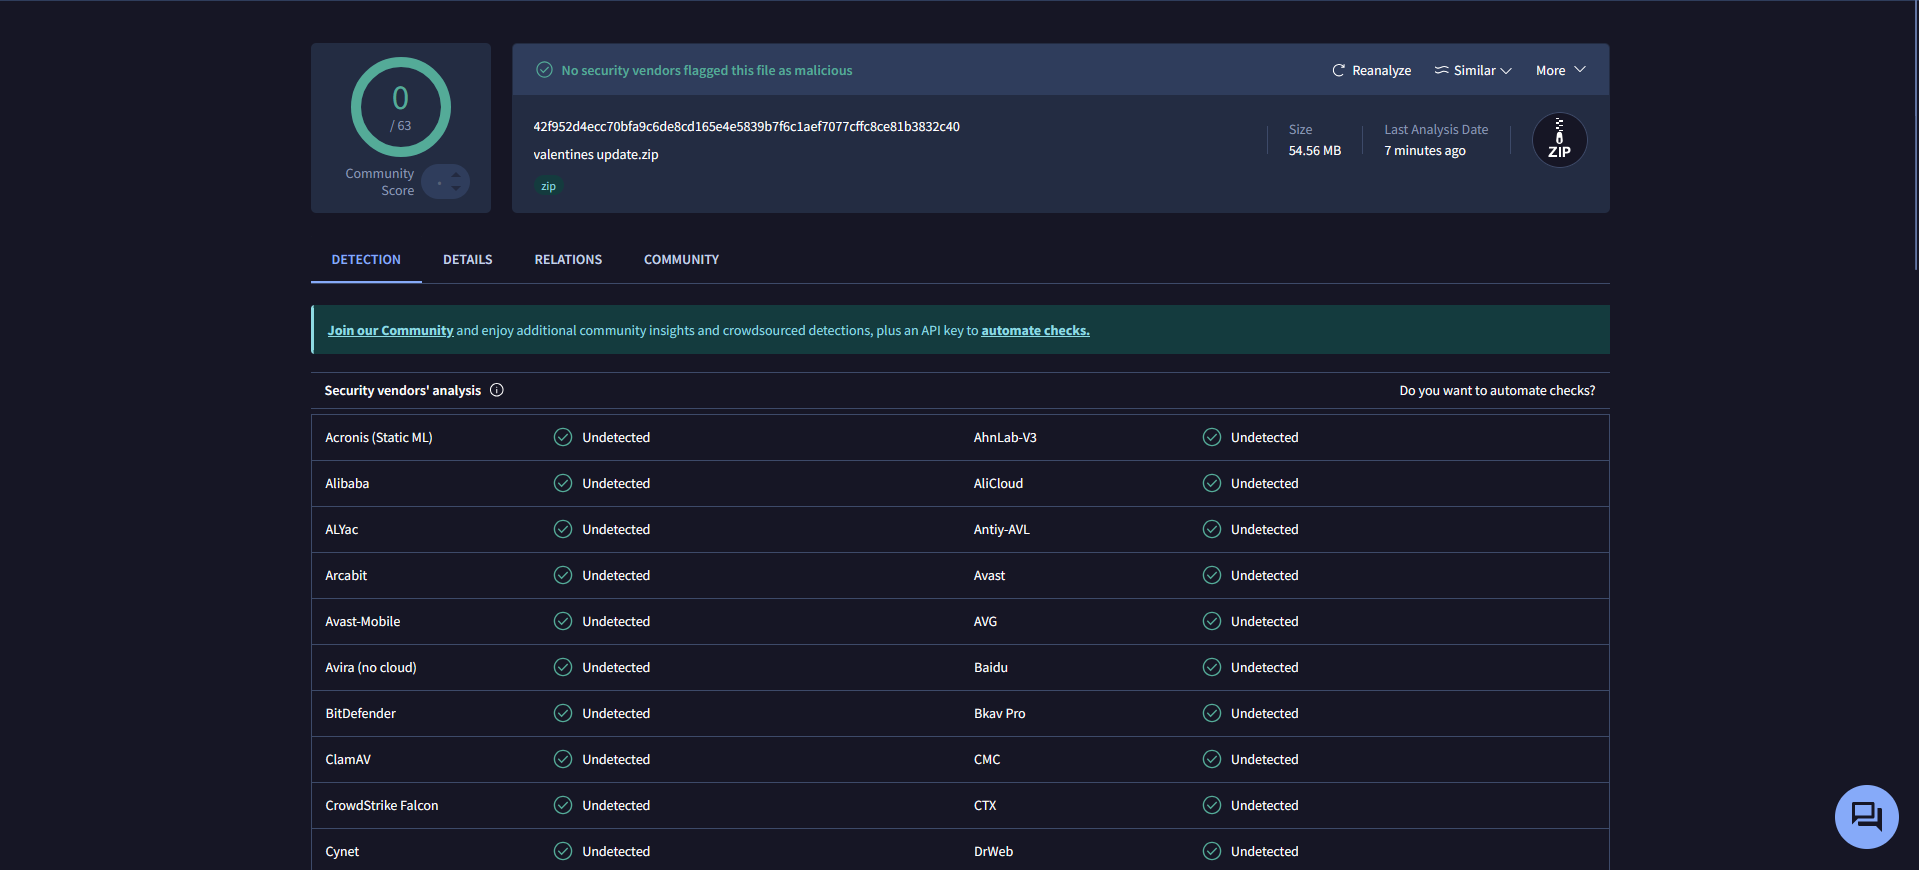Follow the Join our Community link
The width and height of the screenshot is (1919, 870).
pyautogui.click(x=391, y=331)
